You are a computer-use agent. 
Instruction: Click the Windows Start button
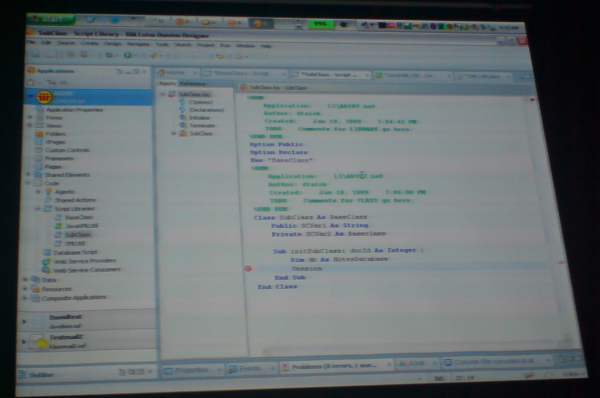(x=51, y=19)
